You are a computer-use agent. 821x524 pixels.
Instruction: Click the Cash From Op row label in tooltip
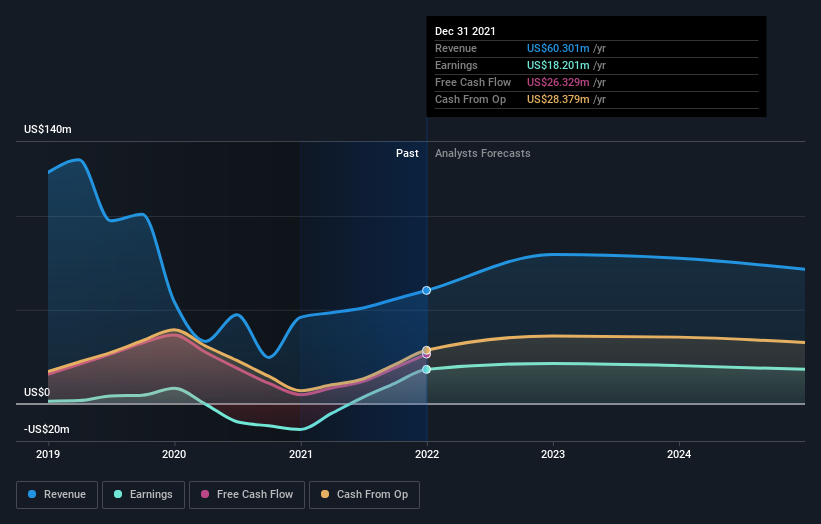471,99
